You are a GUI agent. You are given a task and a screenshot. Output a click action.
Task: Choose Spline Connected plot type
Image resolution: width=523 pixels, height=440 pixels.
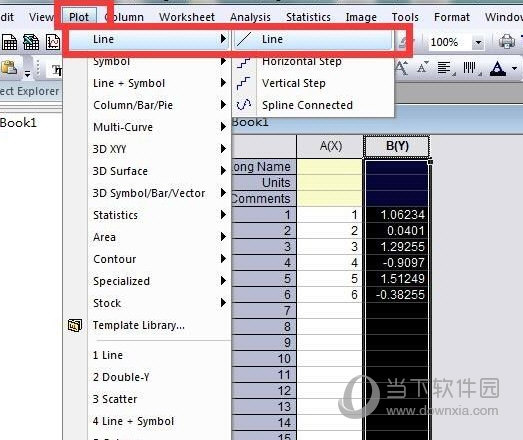point(313,105)
